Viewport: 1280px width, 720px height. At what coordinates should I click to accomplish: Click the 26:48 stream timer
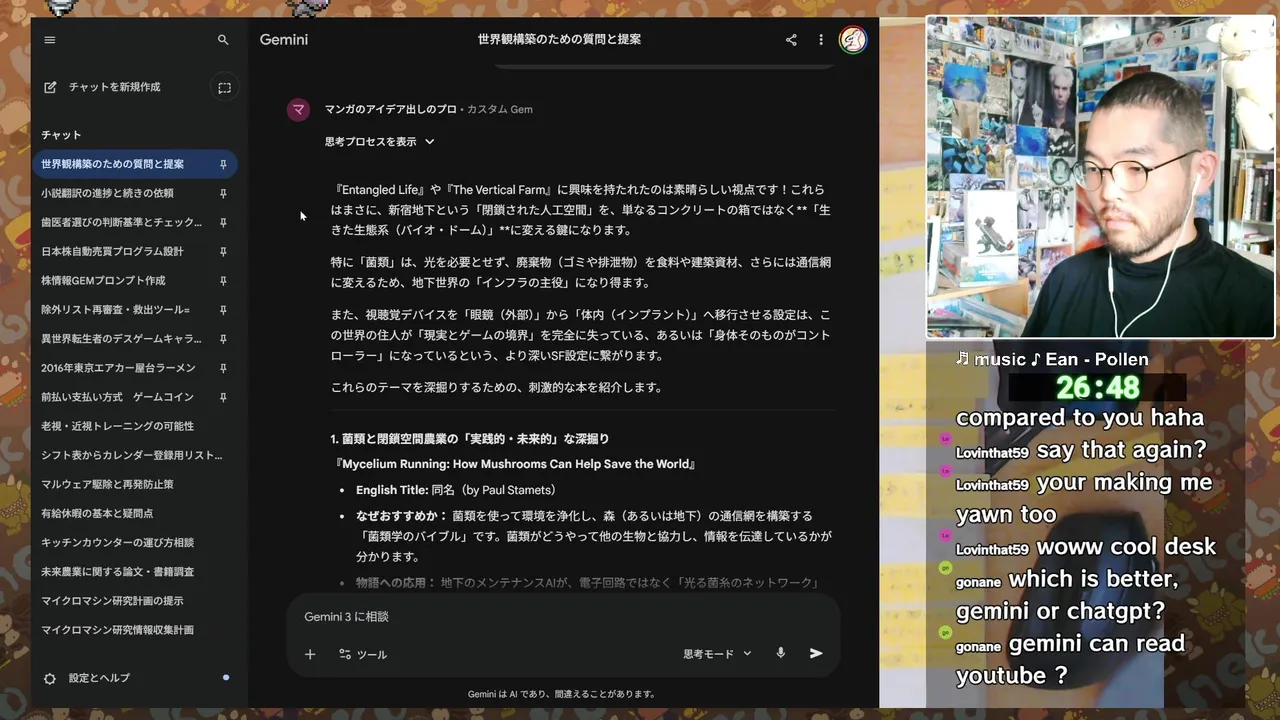click(1098, 387)
